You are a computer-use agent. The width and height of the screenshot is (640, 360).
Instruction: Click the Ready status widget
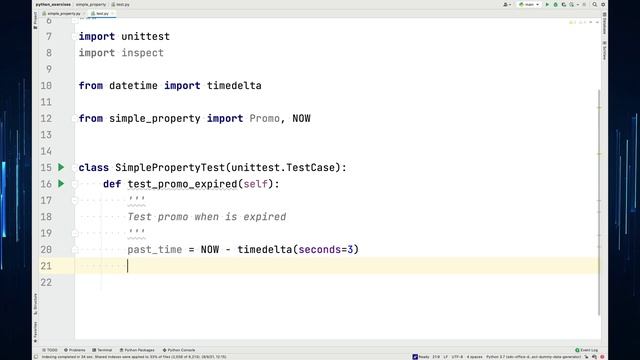421,357
